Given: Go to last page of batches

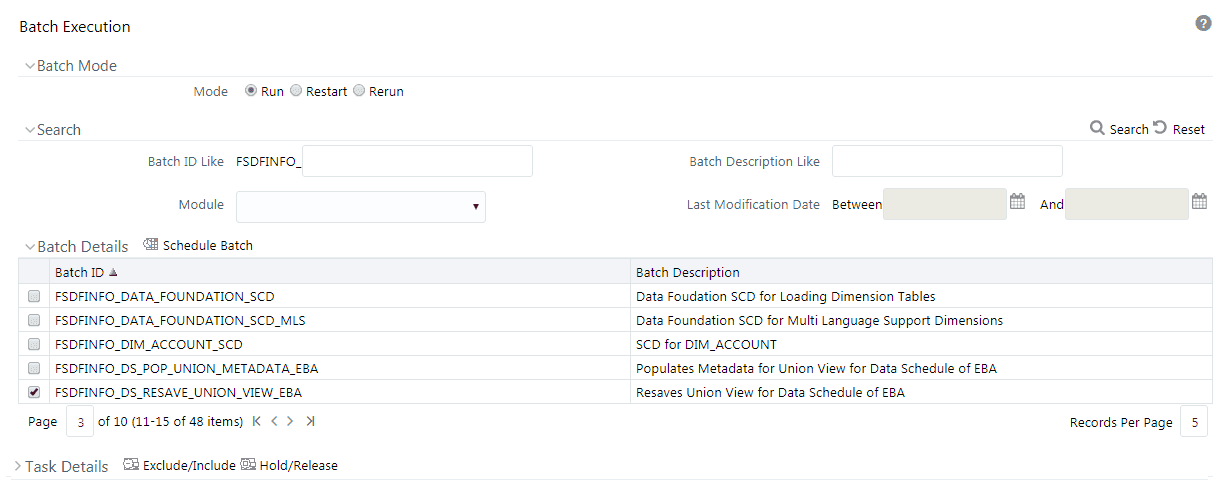Looking at the screenshot, I should pyautogui.click(x=310, y=421).
